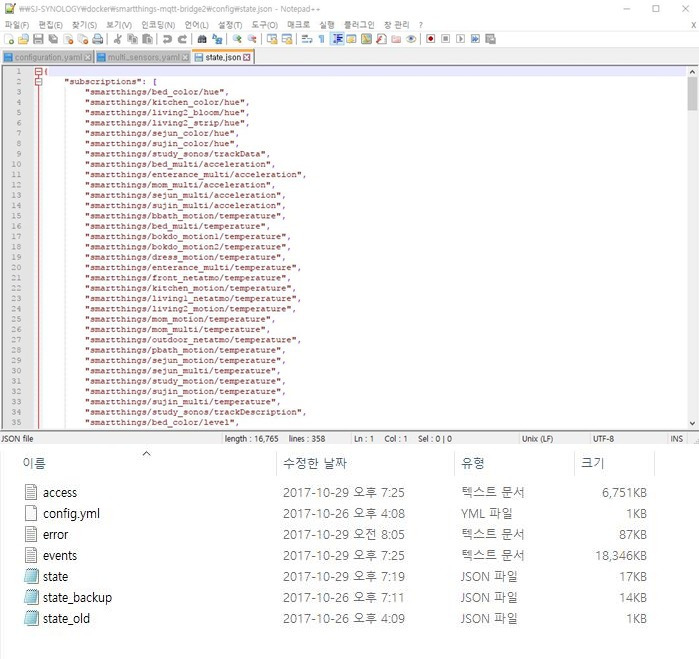
Task: Toggle synchronized vertical scrolling
Action: point(272,39)
